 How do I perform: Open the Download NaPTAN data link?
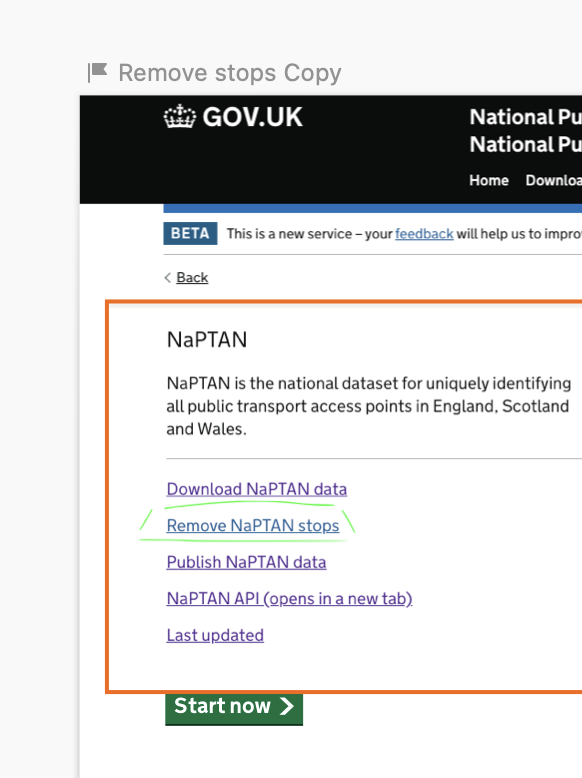click(x=257, y=489)
